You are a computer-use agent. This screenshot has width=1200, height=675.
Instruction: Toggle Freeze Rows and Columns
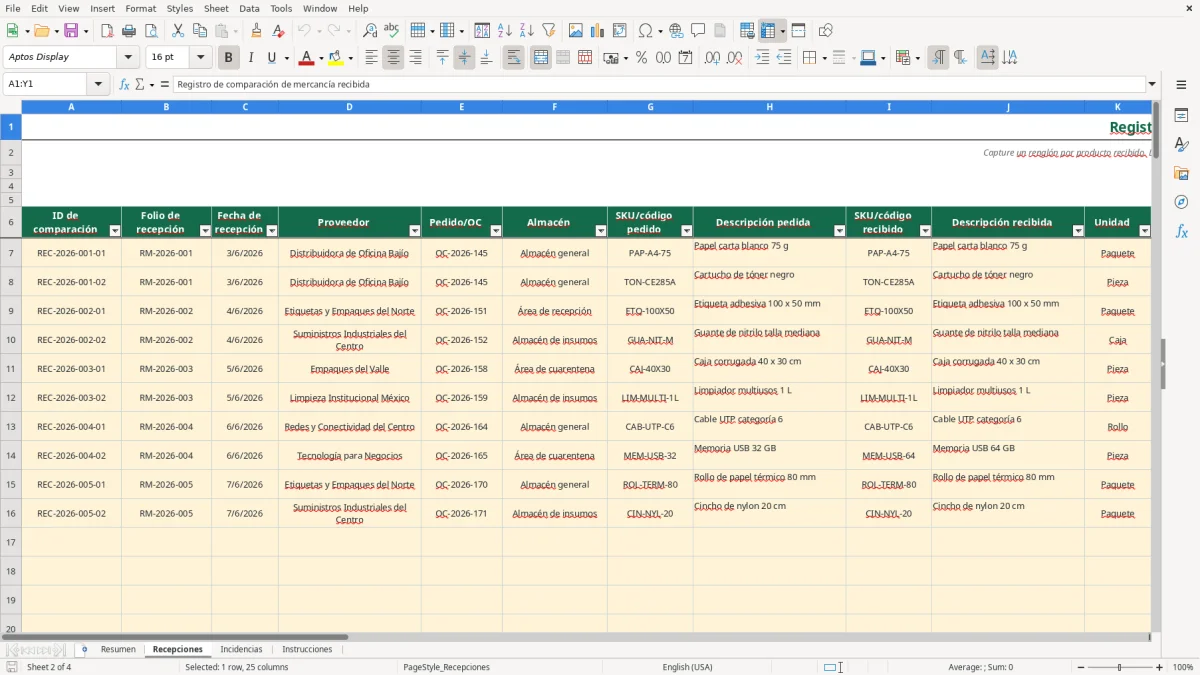768,31
